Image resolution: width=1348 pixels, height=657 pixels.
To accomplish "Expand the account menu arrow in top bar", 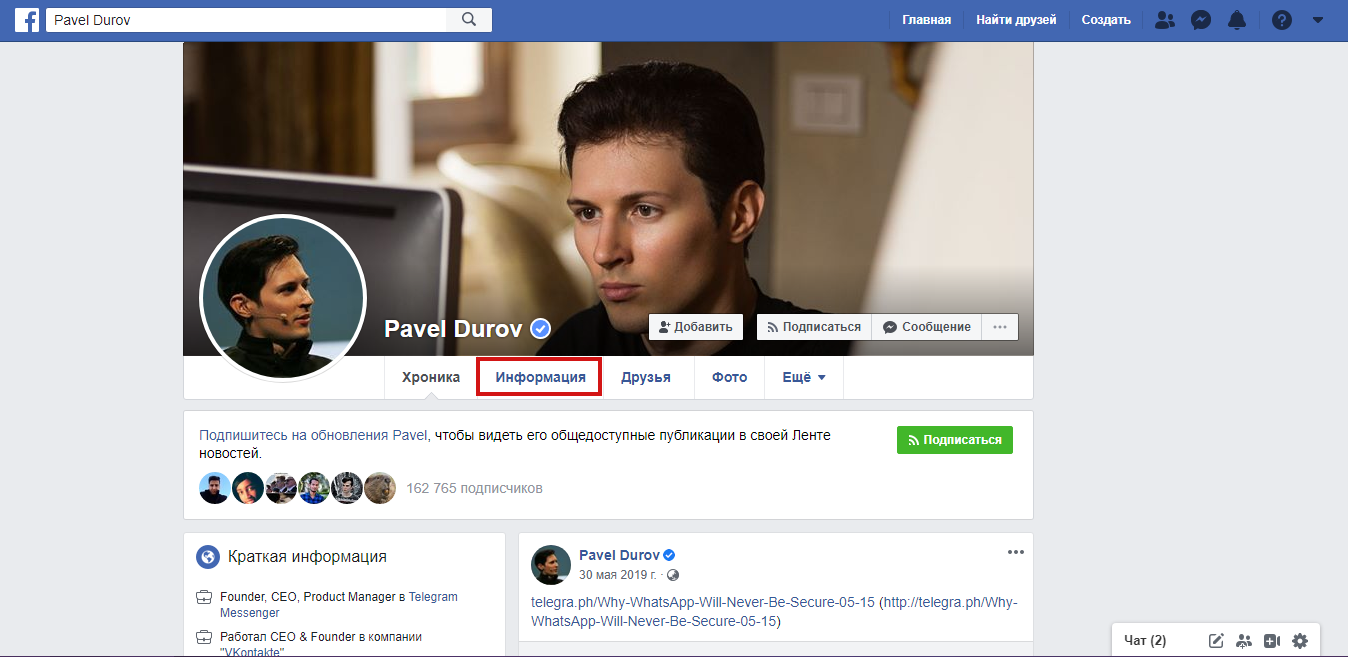I will 1318,20.
